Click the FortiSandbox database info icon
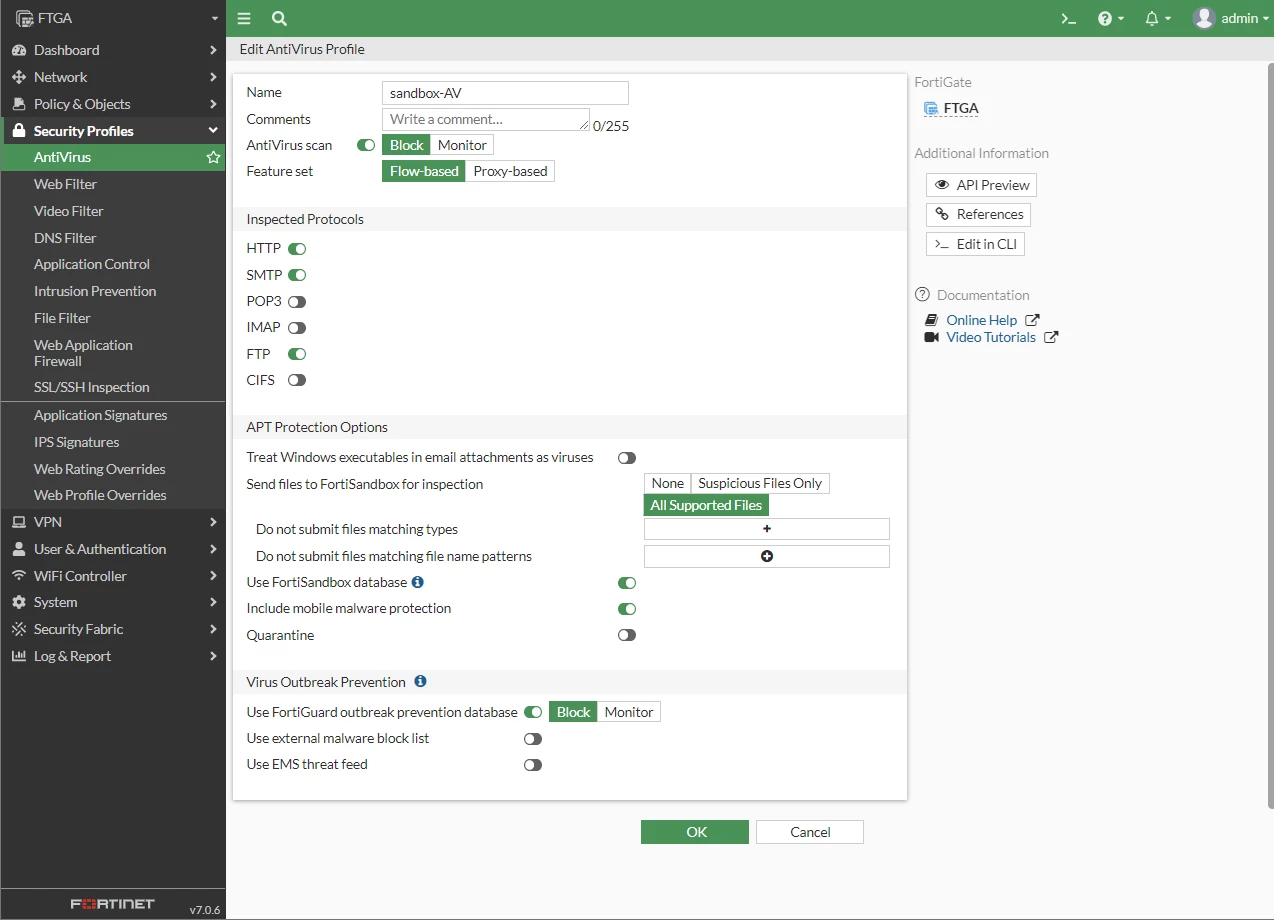The height and width of the screenshot is (920, 1274). coord(418,582)
